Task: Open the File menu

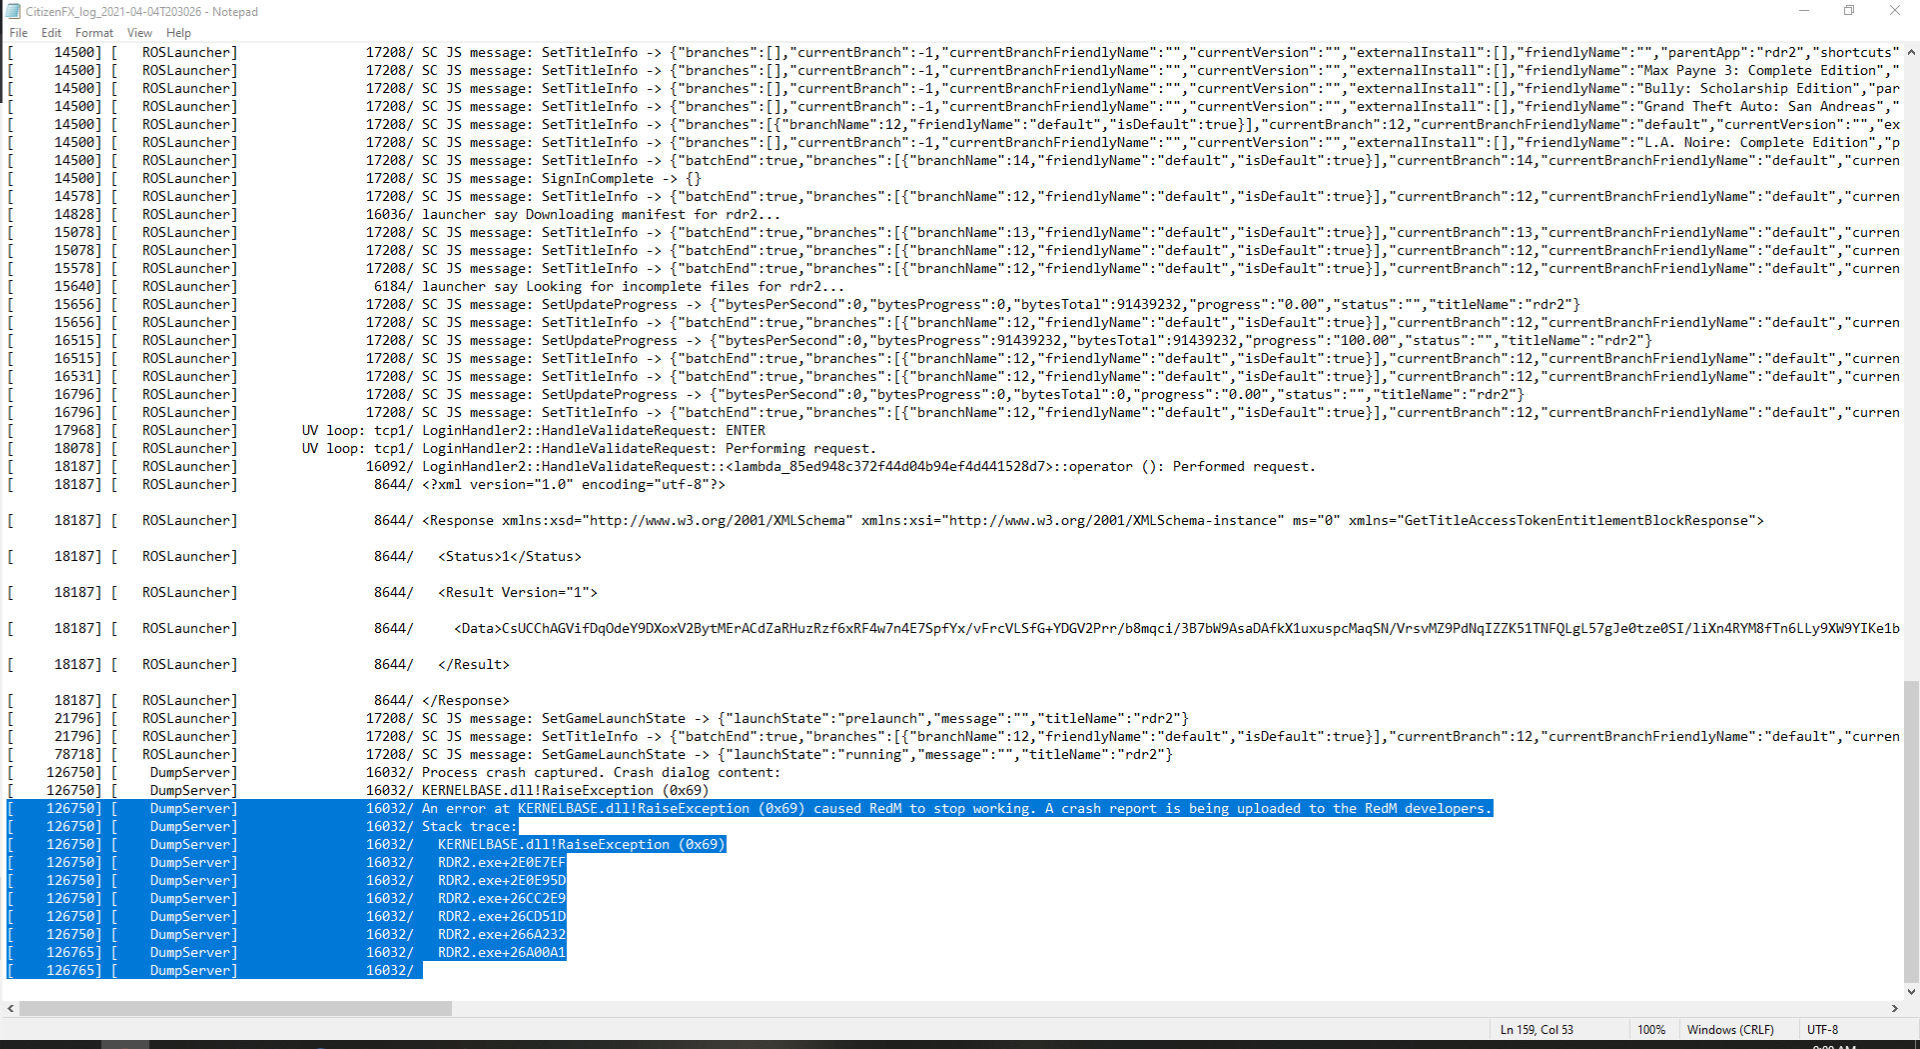Action: pyautogui.click(x=17, y=32)
